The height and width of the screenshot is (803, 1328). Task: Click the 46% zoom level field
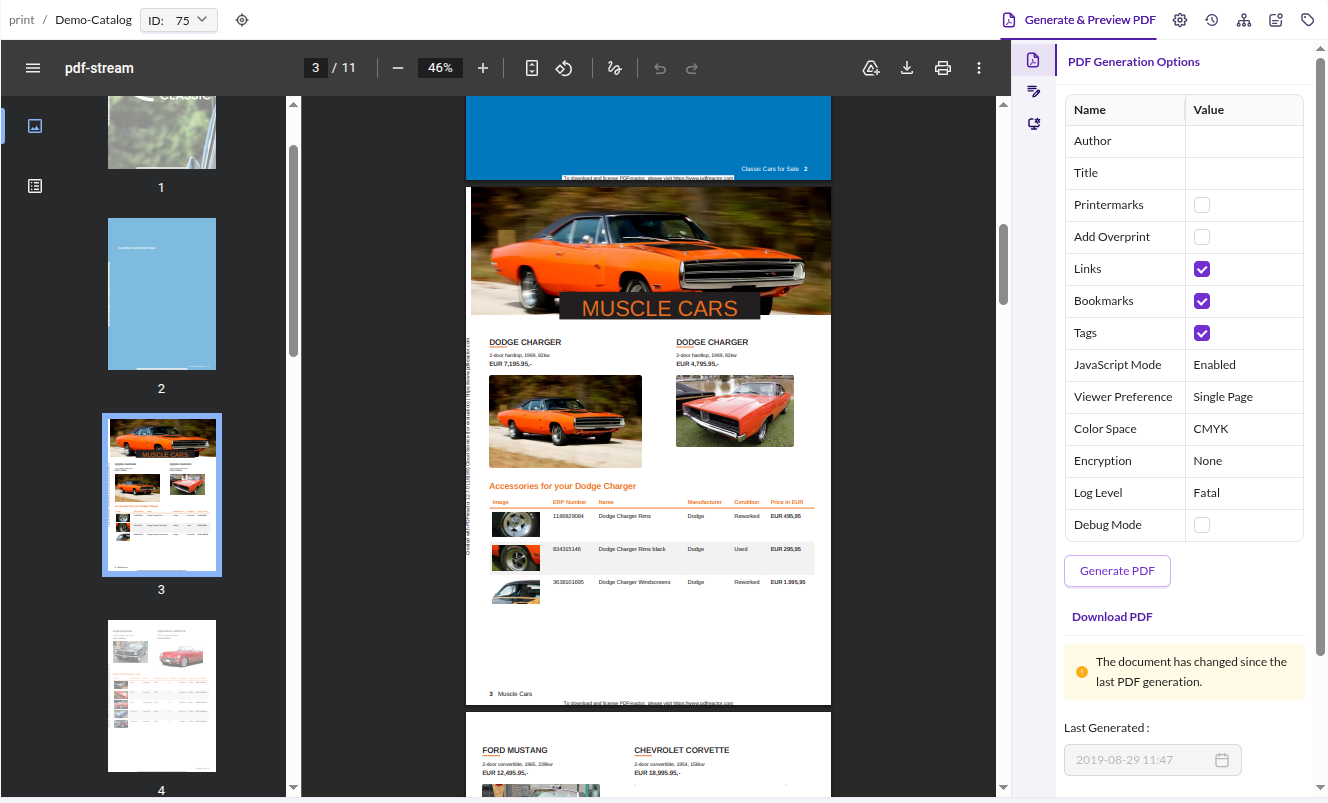click(440, 68)
